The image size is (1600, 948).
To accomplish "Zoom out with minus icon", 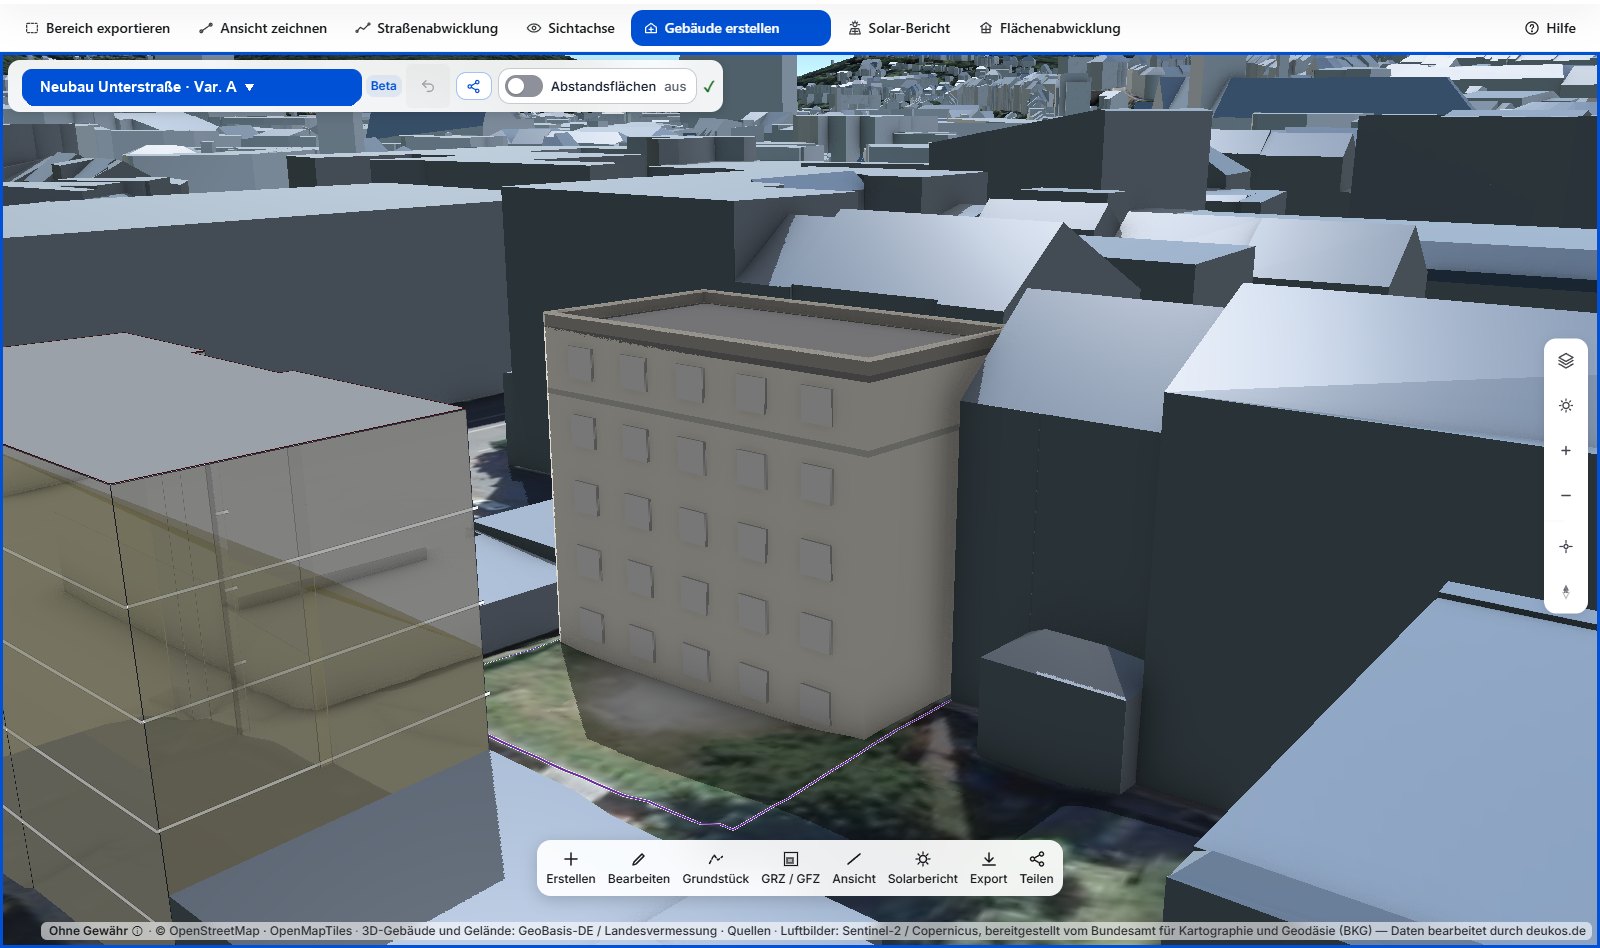I will [1566, 496].
